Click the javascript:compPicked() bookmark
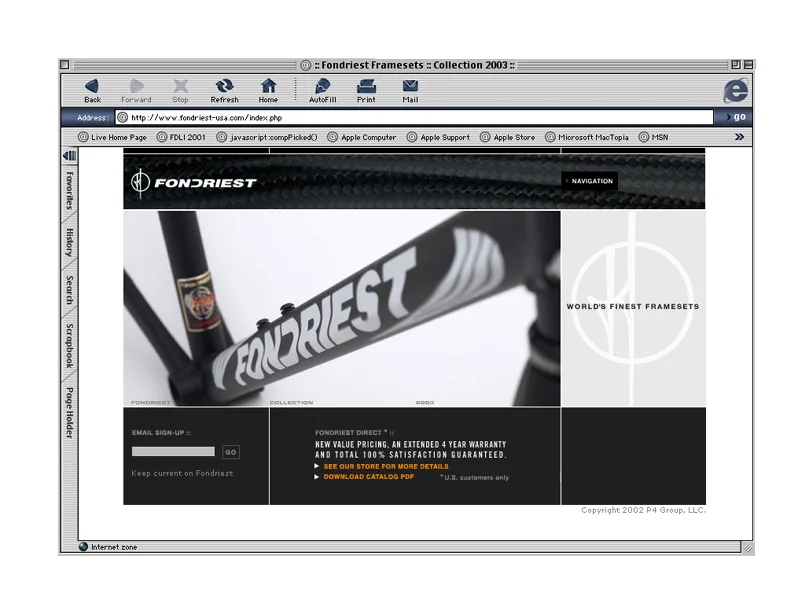This screenshot has height=600, width=800. click(267, 137)
